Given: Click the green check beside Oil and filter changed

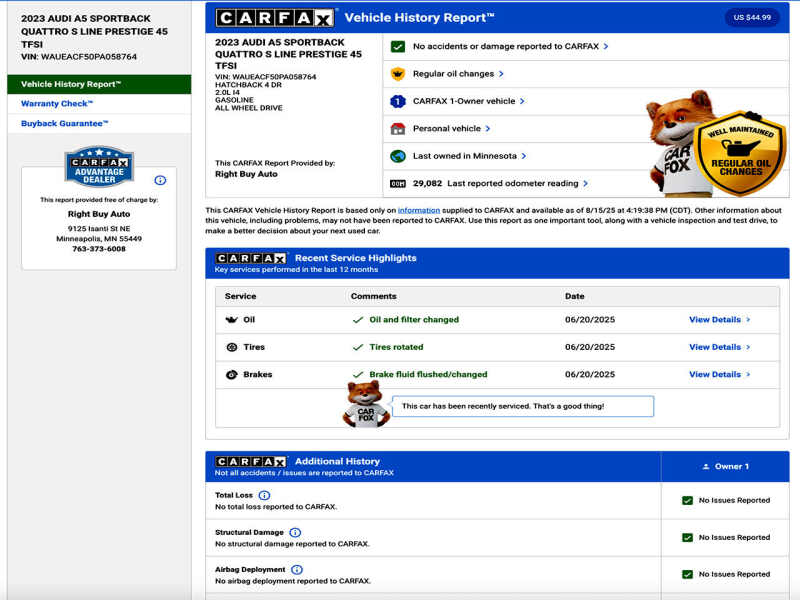Looking at the screenshot, I should (x=358, y=320).
